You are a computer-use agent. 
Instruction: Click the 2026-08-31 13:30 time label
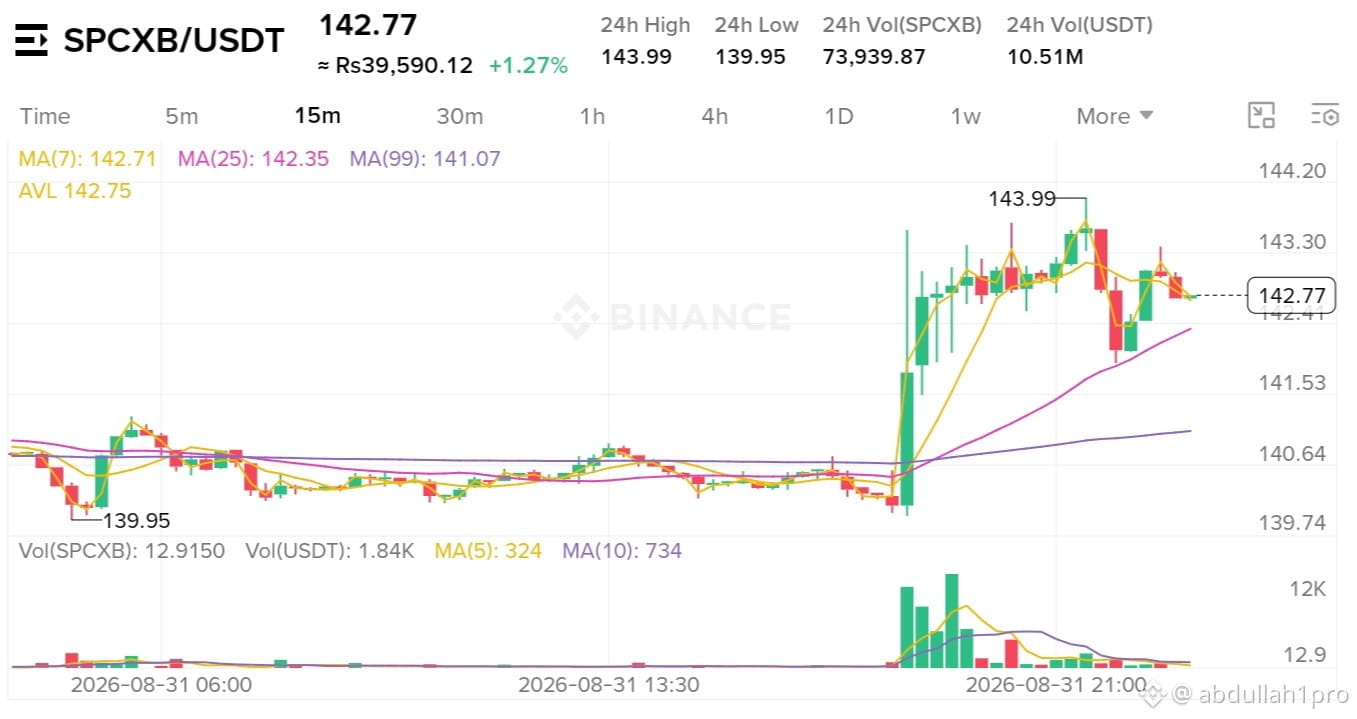608,685
